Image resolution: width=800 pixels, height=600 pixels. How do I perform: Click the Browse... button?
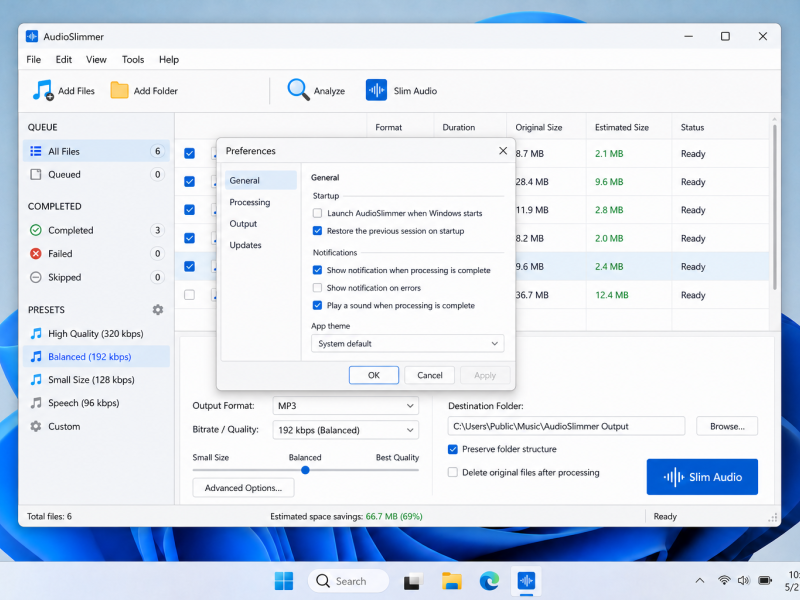pos(727,426)
